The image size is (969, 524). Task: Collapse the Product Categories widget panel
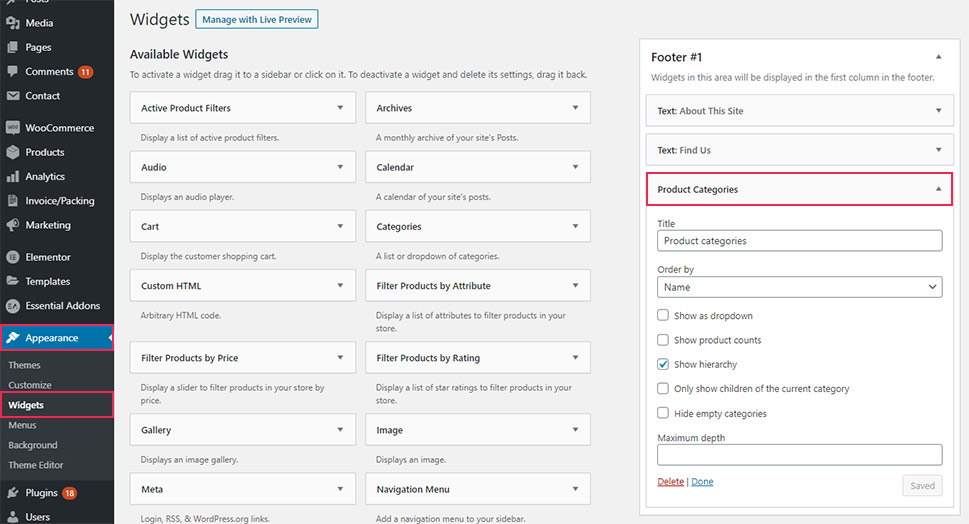point(938,189)
